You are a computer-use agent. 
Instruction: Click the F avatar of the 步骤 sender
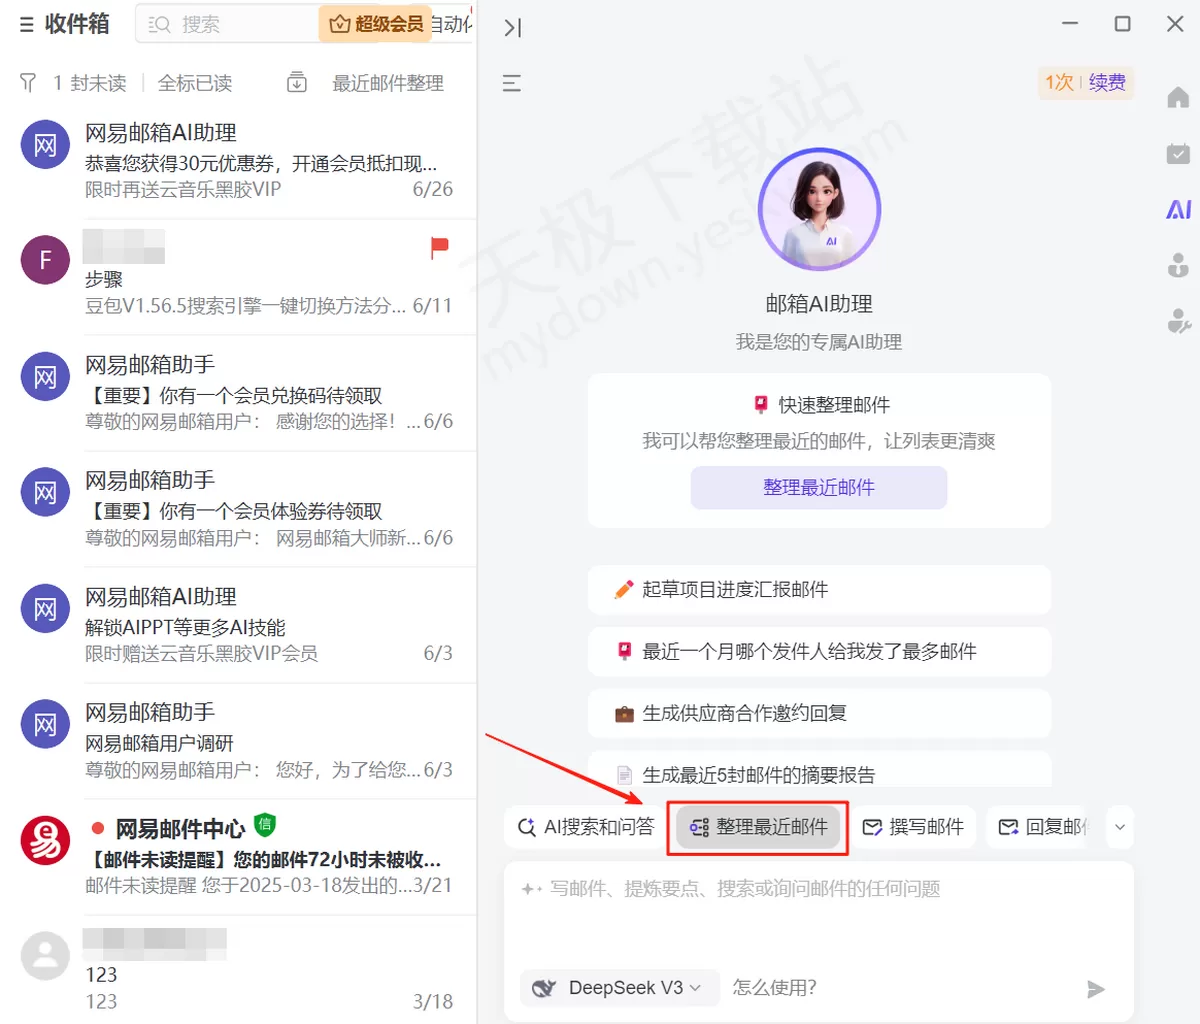[45, 260]
